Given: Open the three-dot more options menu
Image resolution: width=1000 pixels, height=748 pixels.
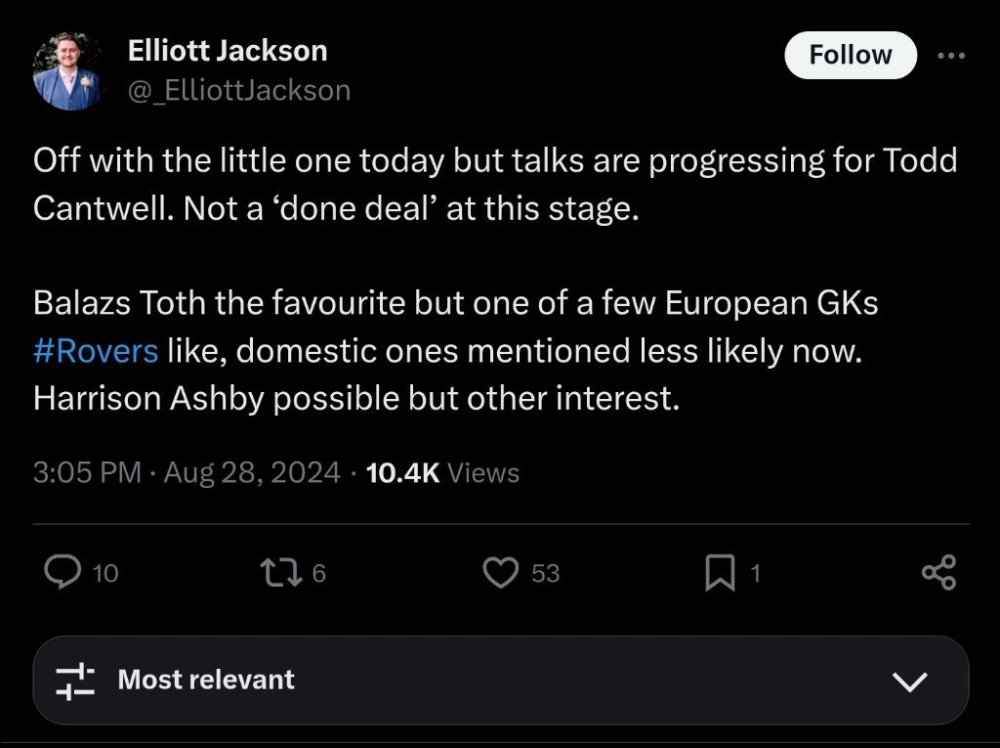Looking at the screenshot, I should click(x=951, y=56).
